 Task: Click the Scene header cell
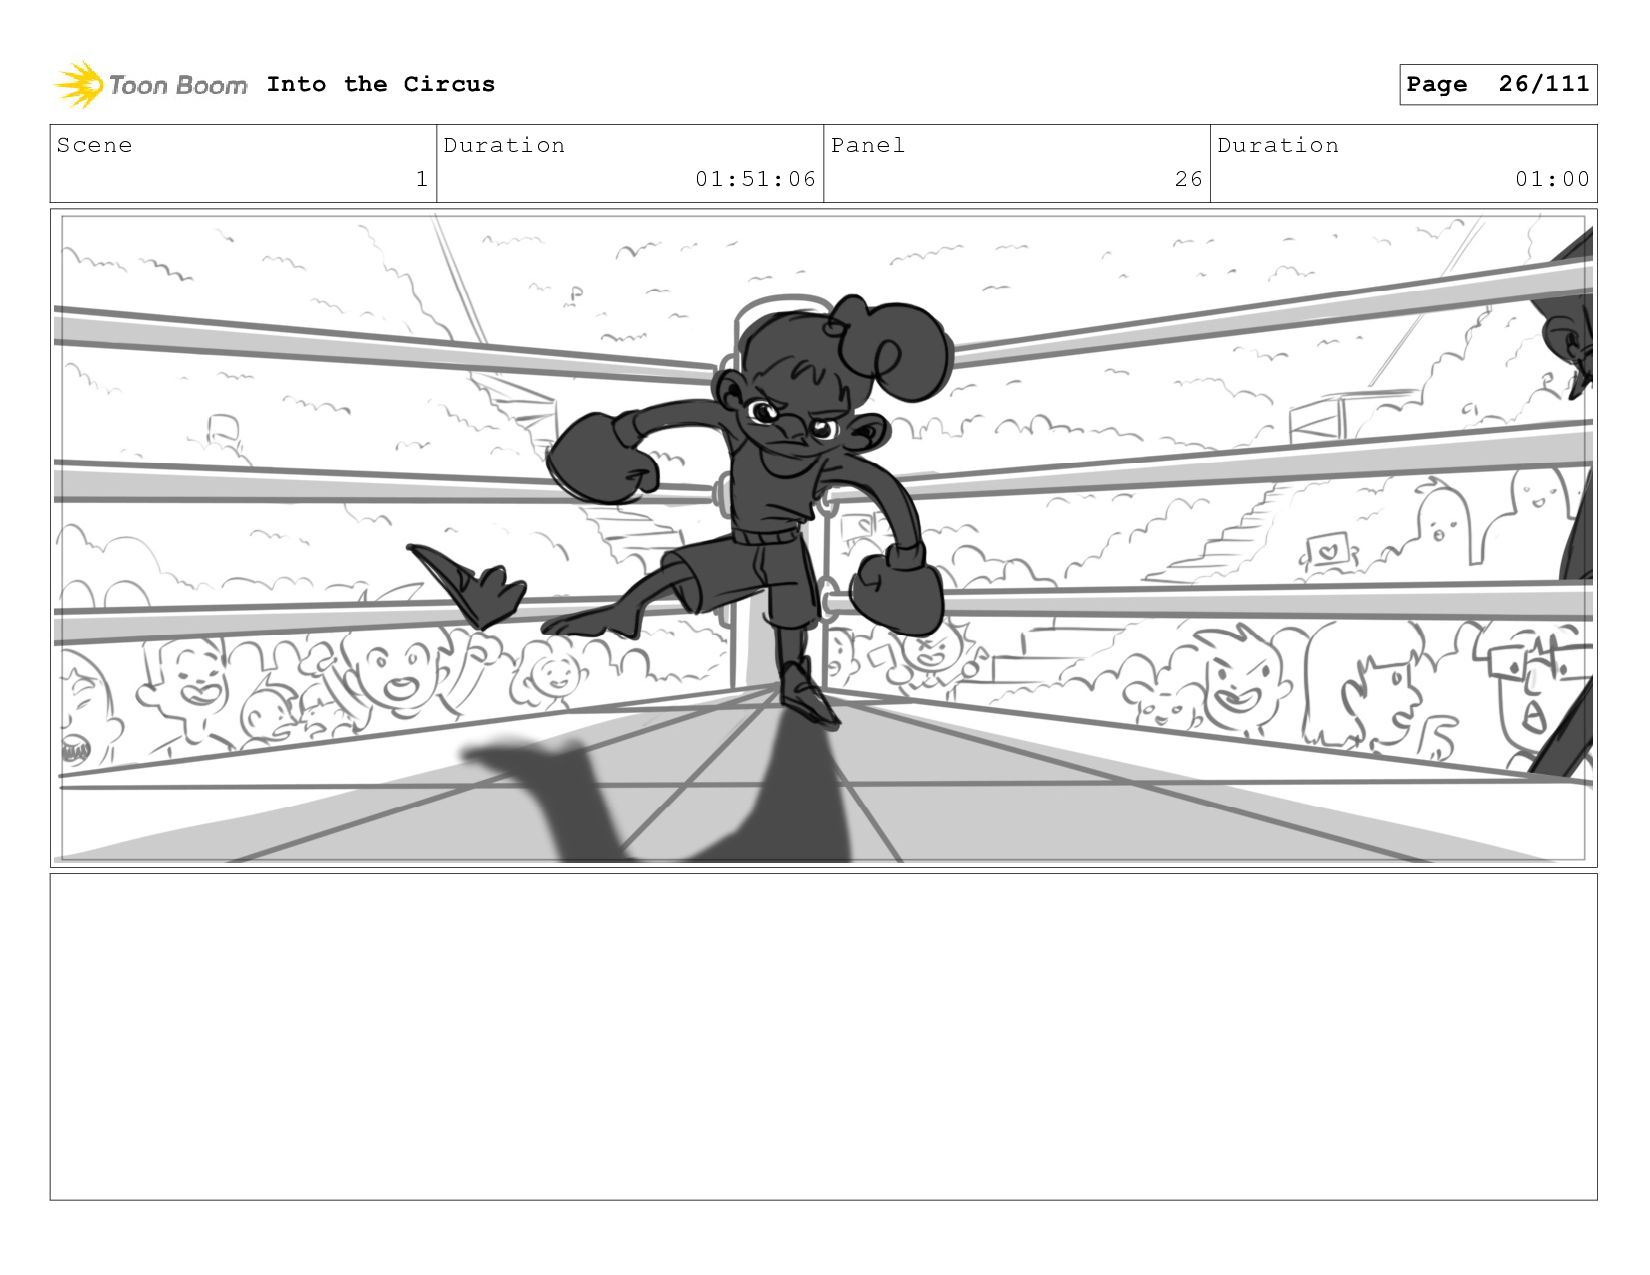[x=243, y=163]
